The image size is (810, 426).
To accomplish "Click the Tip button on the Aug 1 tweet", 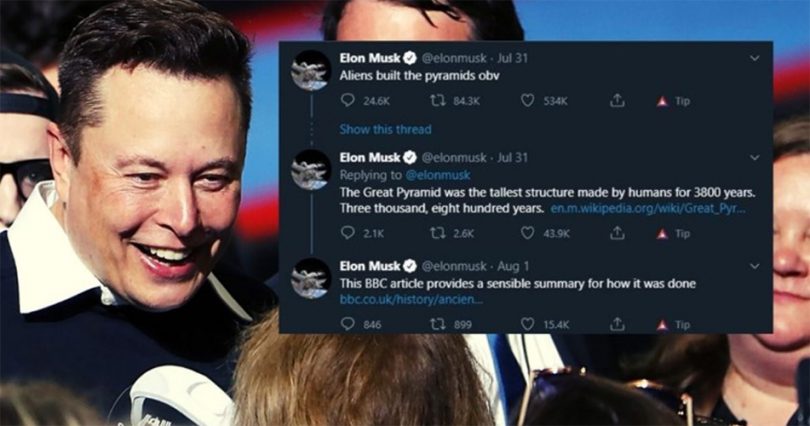I will 673,324.
